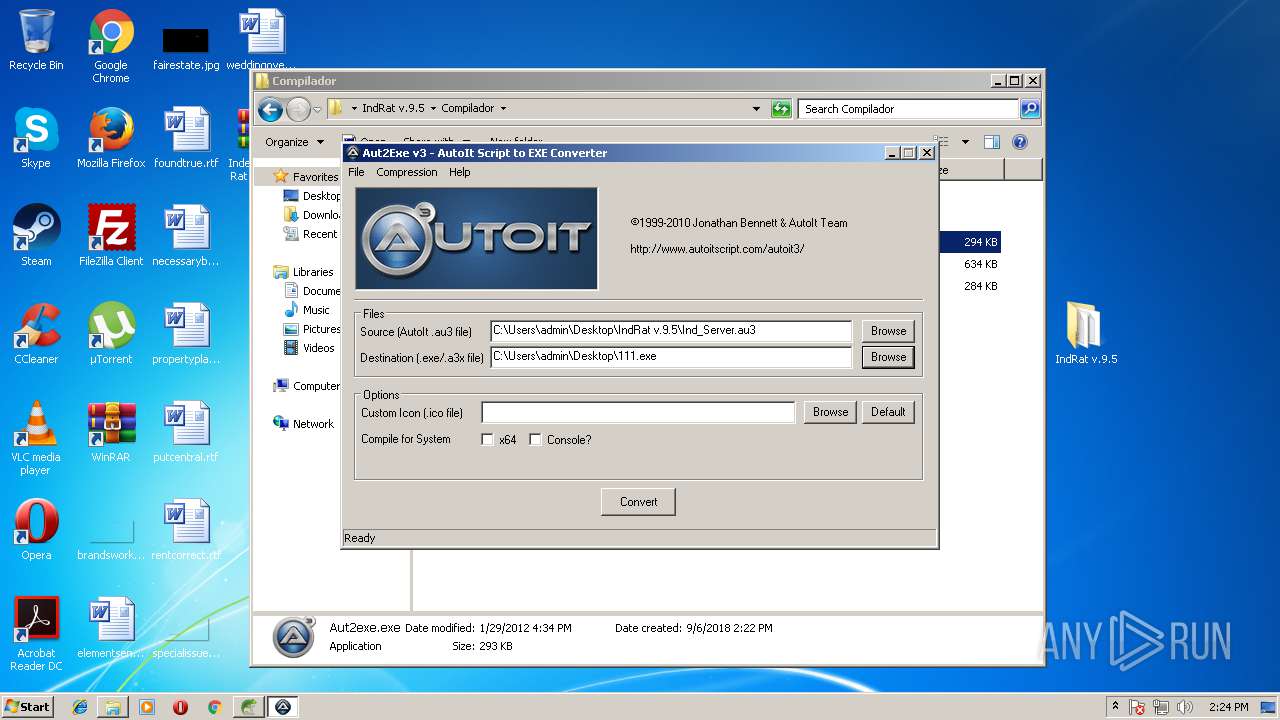Click the Custom Icon path field

638,412
